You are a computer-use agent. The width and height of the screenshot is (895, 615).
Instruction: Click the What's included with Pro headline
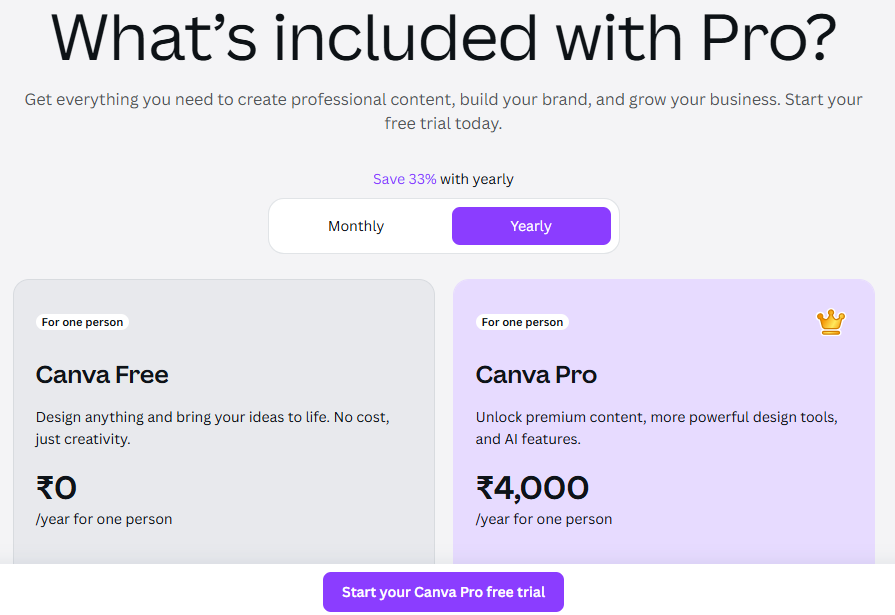(443, 40)
